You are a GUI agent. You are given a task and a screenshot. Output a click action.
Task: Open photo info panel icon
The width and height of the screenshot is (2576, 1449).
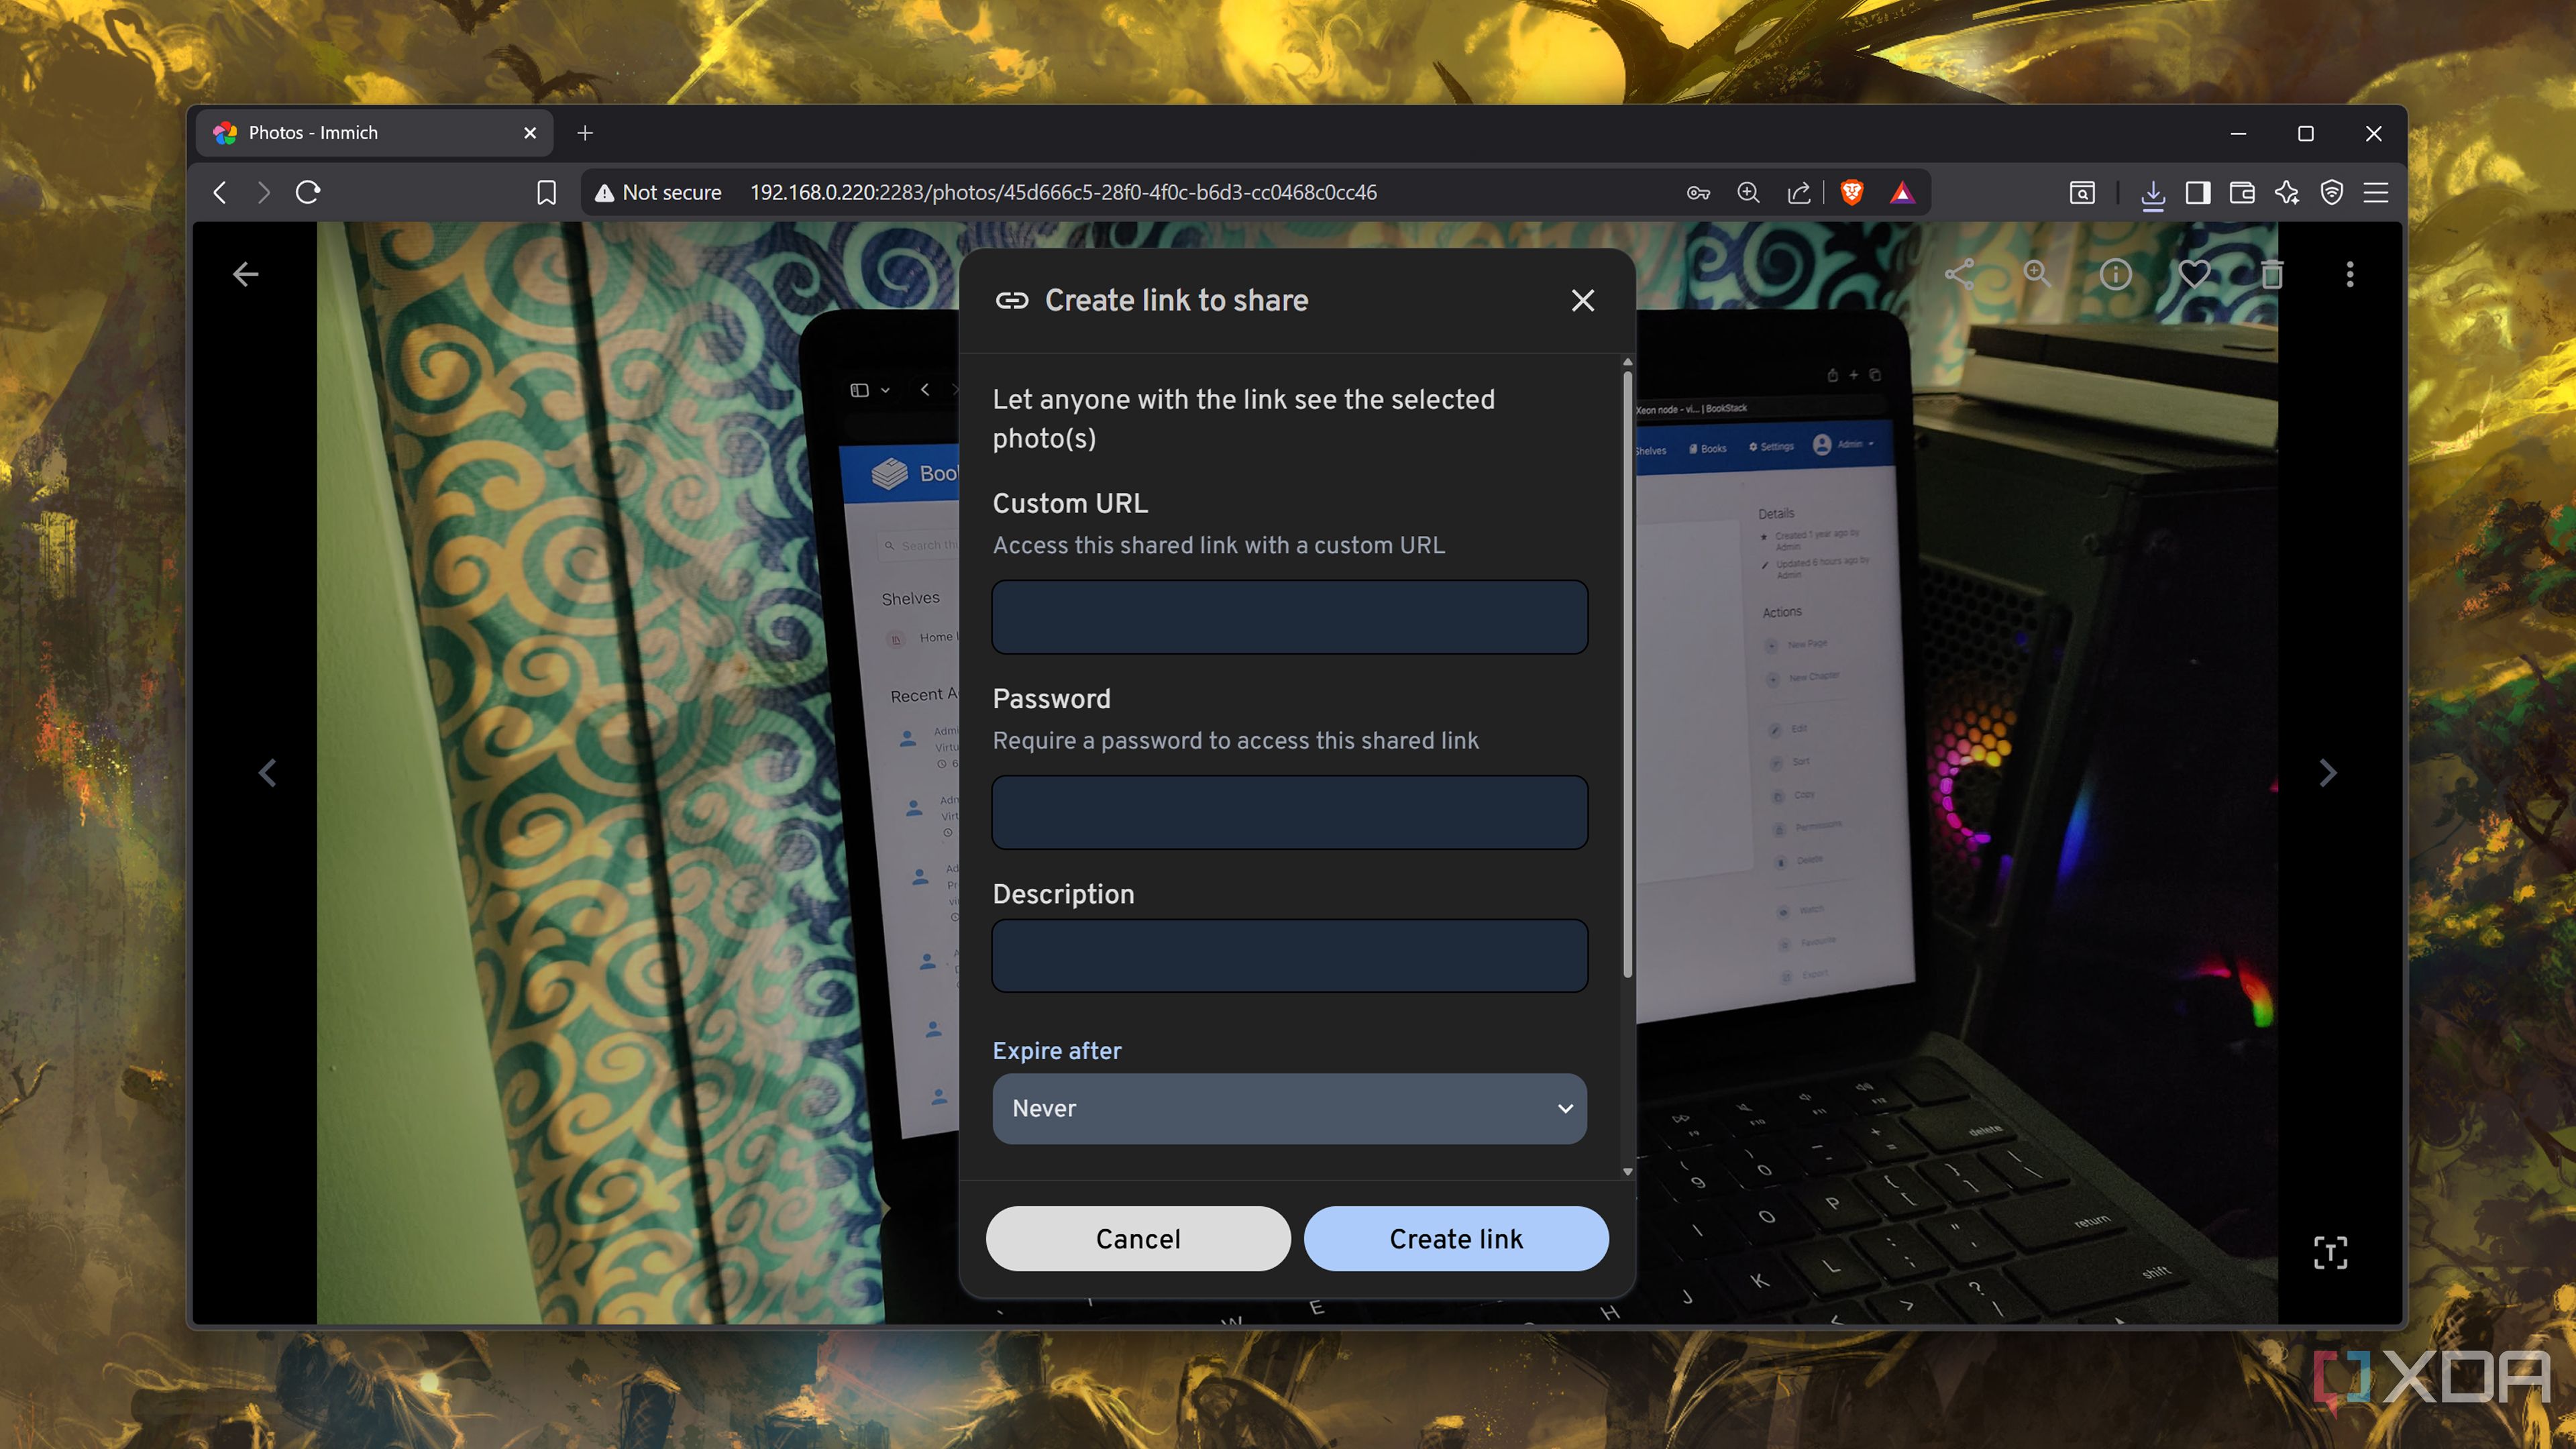click(x=2115, y=274)
